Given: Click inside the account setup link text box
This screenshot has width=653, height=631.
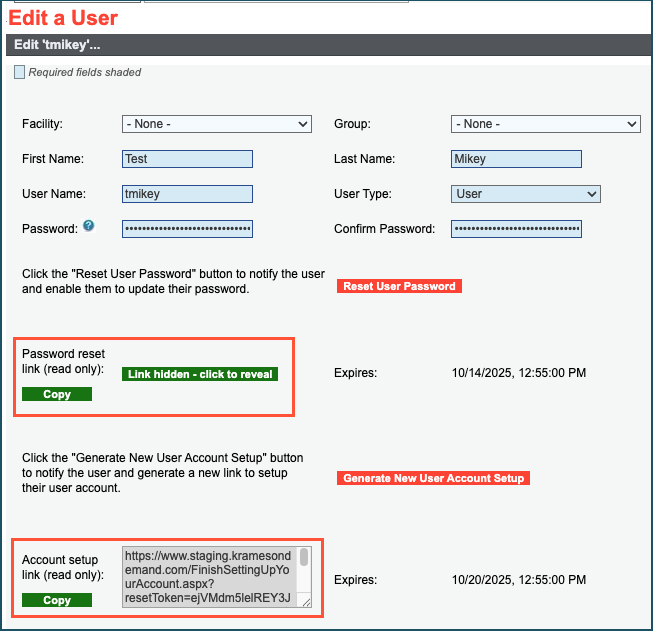Looking at the screenshot, I should click(210, 576).
